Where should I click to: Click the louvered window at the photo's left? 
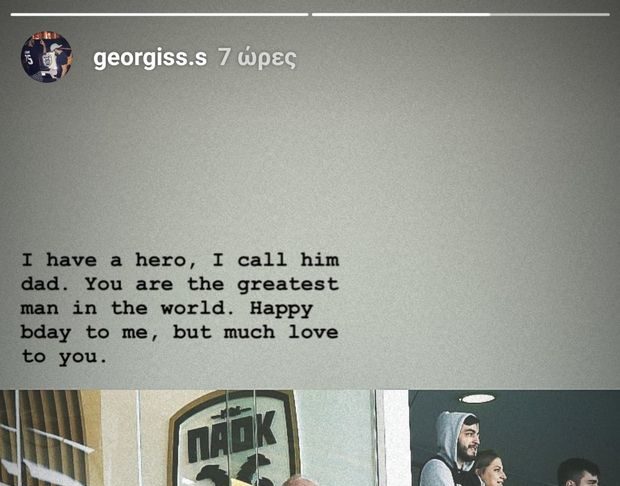click(42, 438)
